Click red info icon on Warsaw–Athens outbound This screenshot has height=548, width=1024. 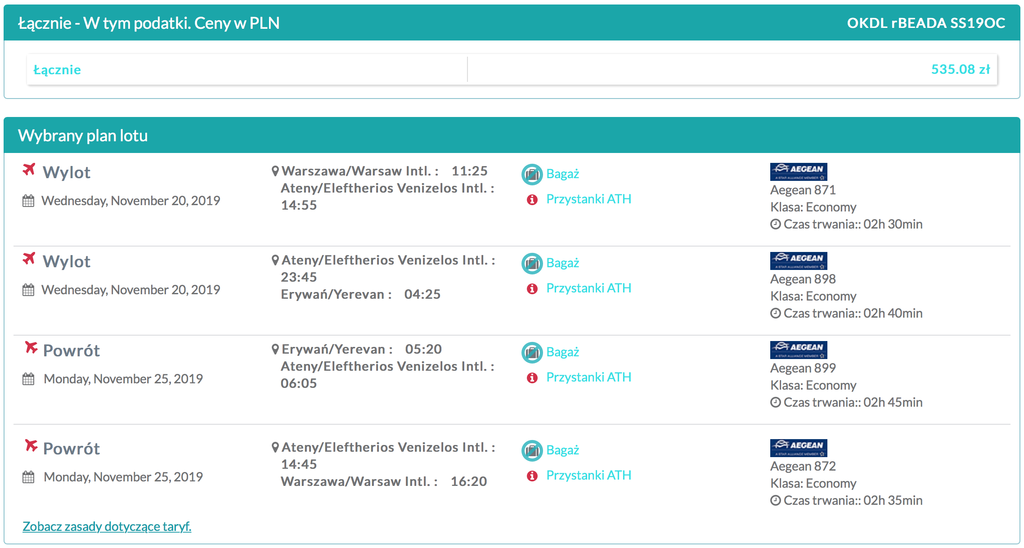point(532,199)
